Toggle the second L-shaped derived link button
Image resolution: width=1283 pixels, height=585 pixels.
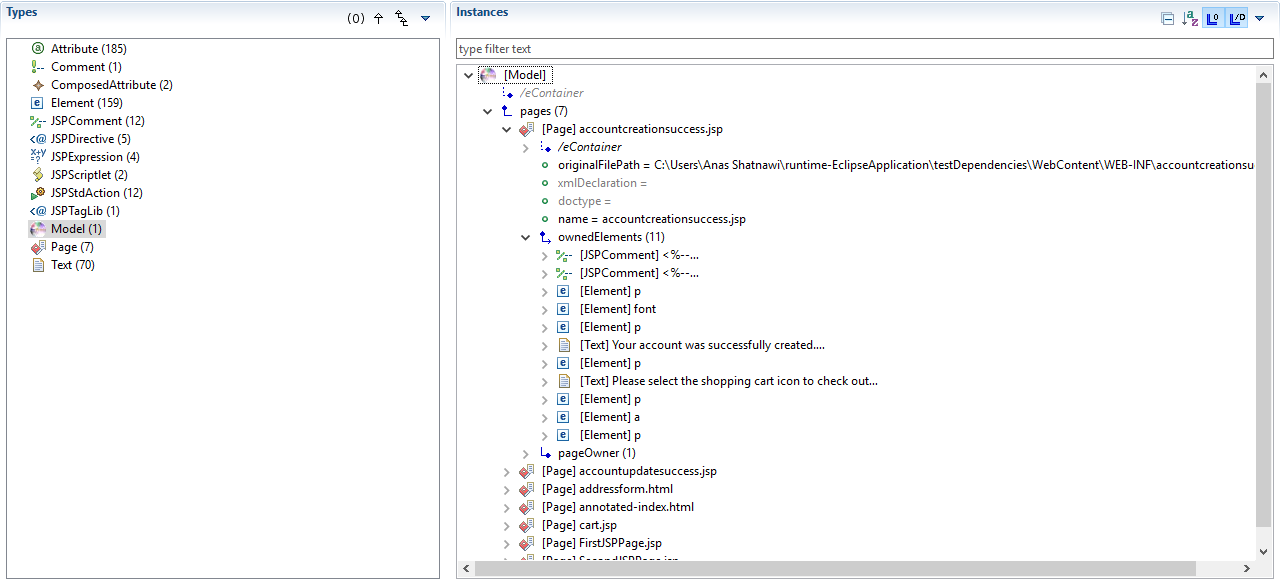coord(1236,19)
